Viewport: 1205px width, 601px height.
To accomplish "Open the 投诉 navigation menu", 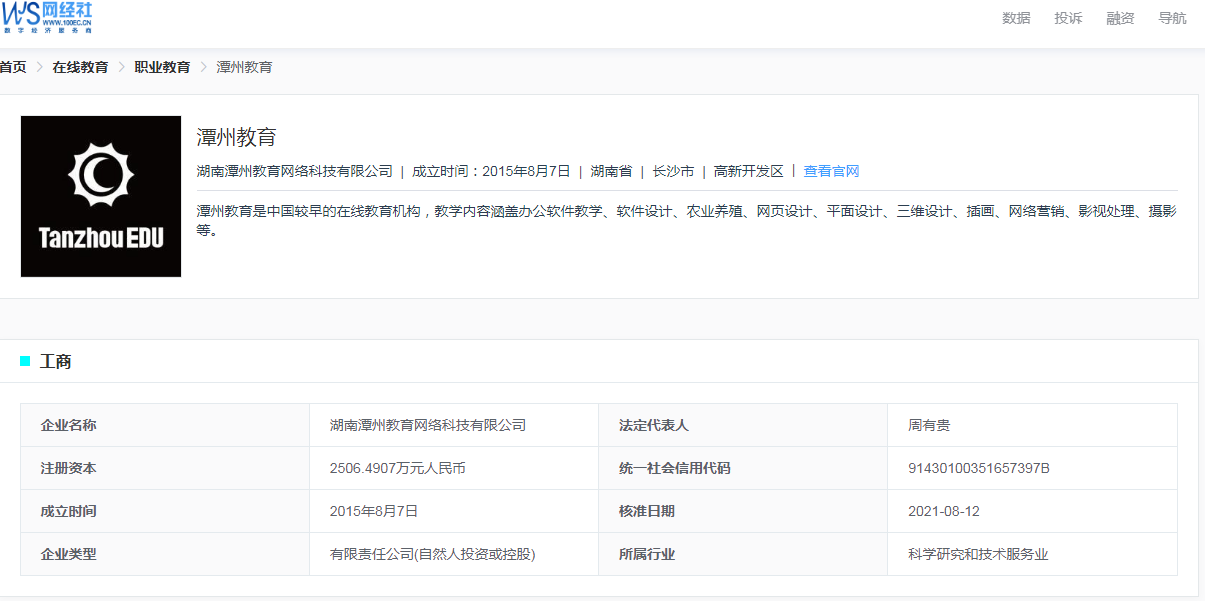I will (x=1068, y=18).
